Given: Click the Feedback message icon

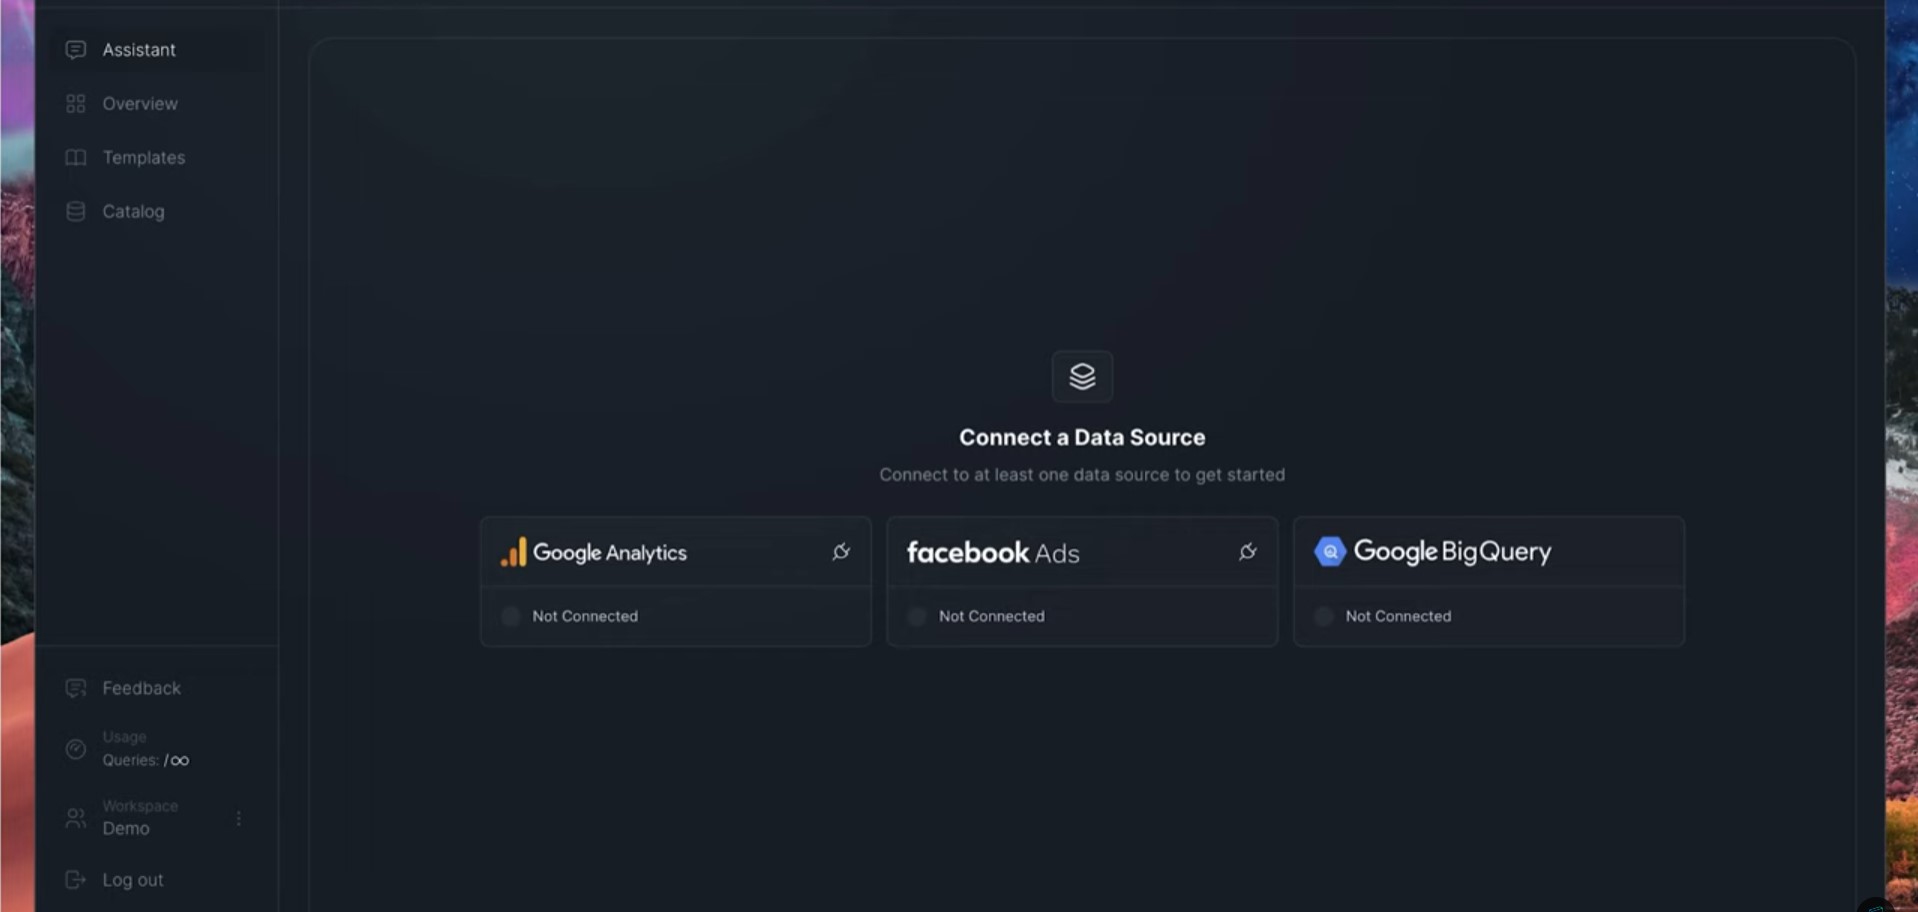Looking at the screenshot, I should point(75,688).
